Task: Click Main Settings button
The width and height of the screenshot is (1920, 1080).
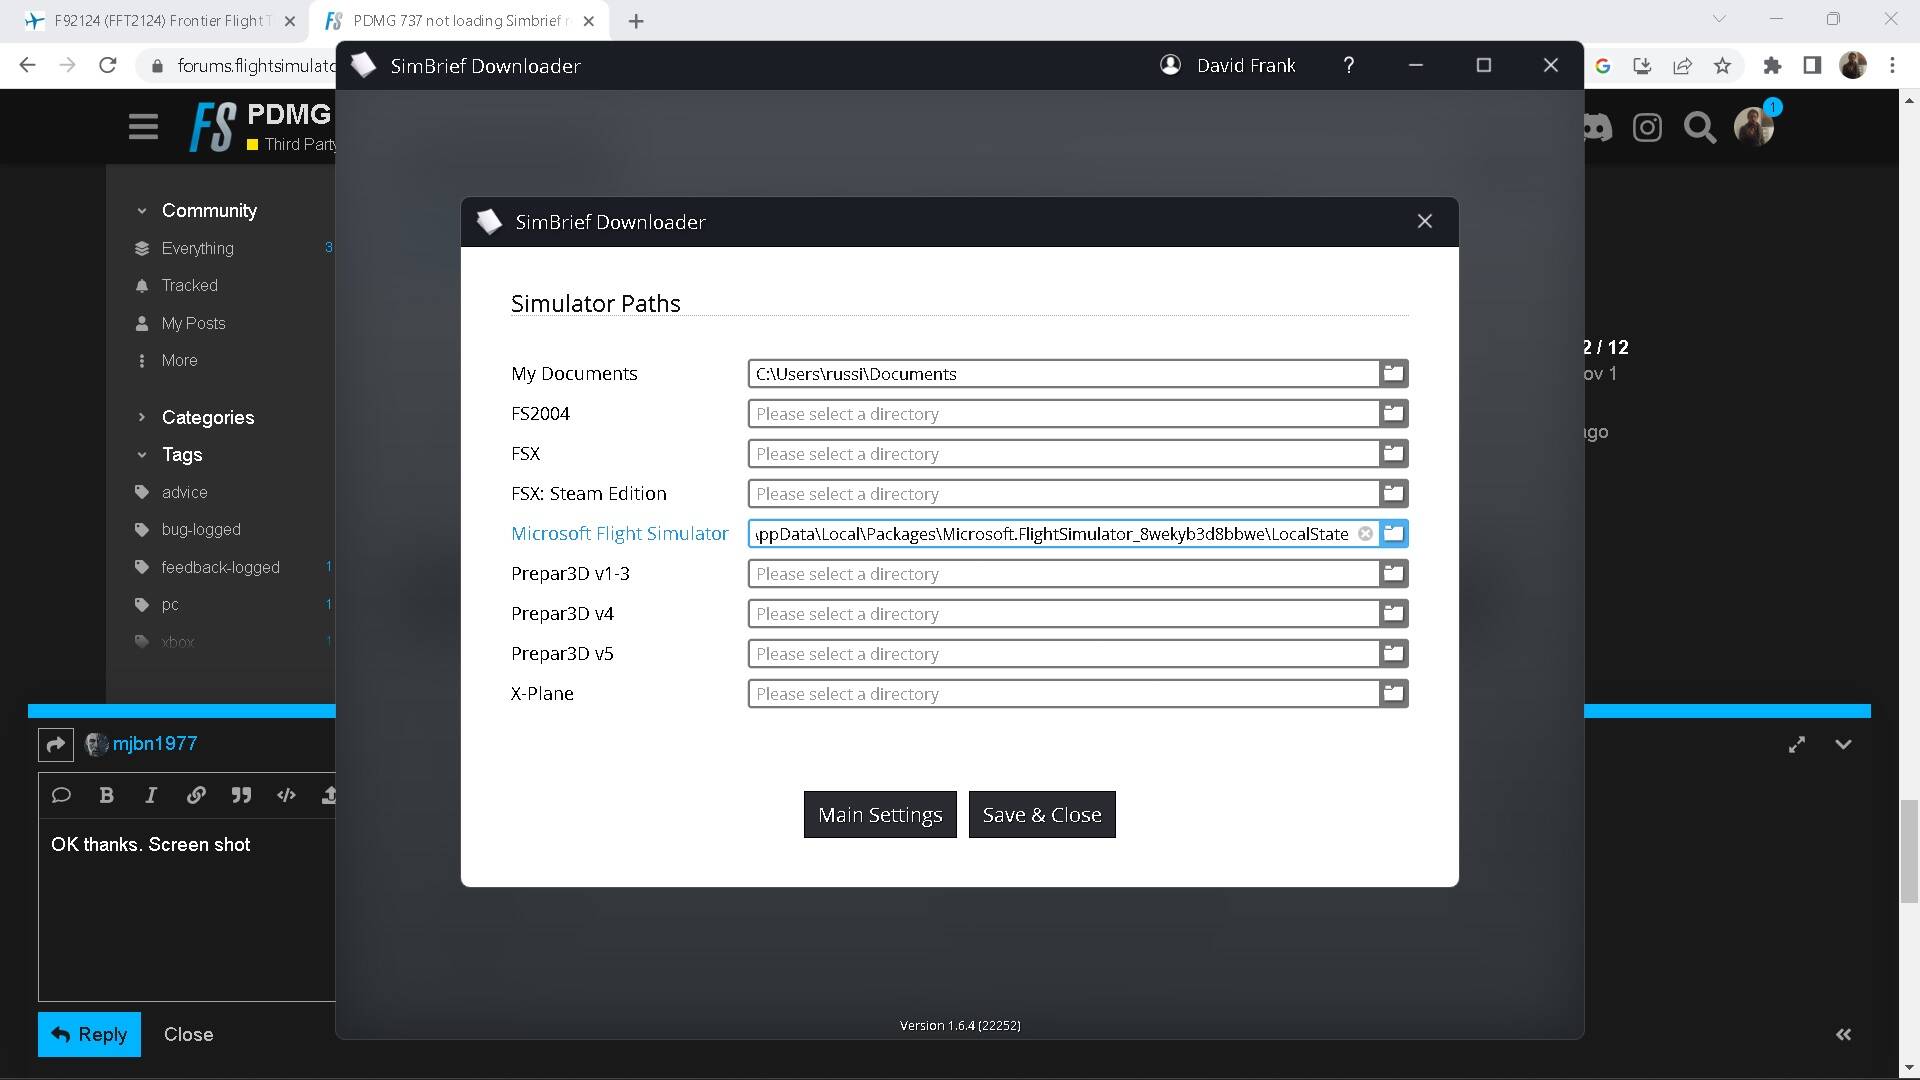Action: tap(880, 814)
